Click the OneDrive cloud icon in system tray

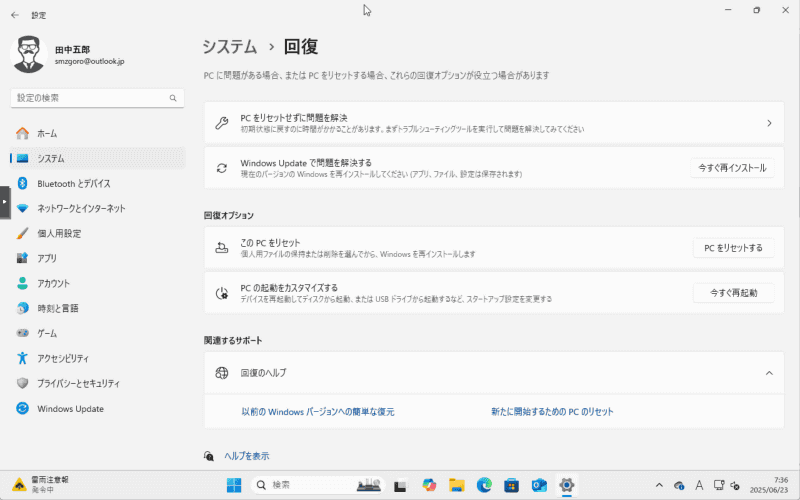coord(679,485)
